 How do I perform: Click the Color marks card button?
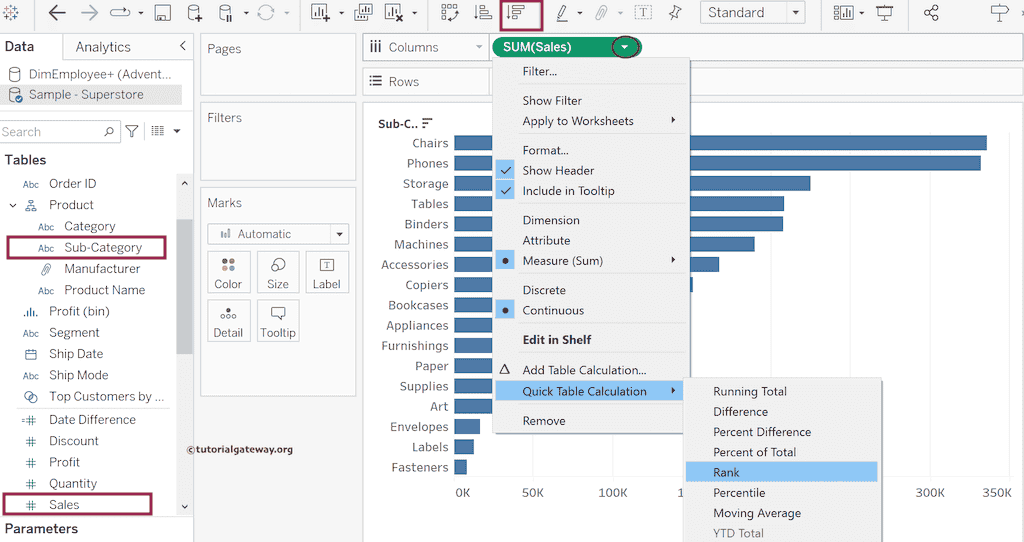pos(228,272)
